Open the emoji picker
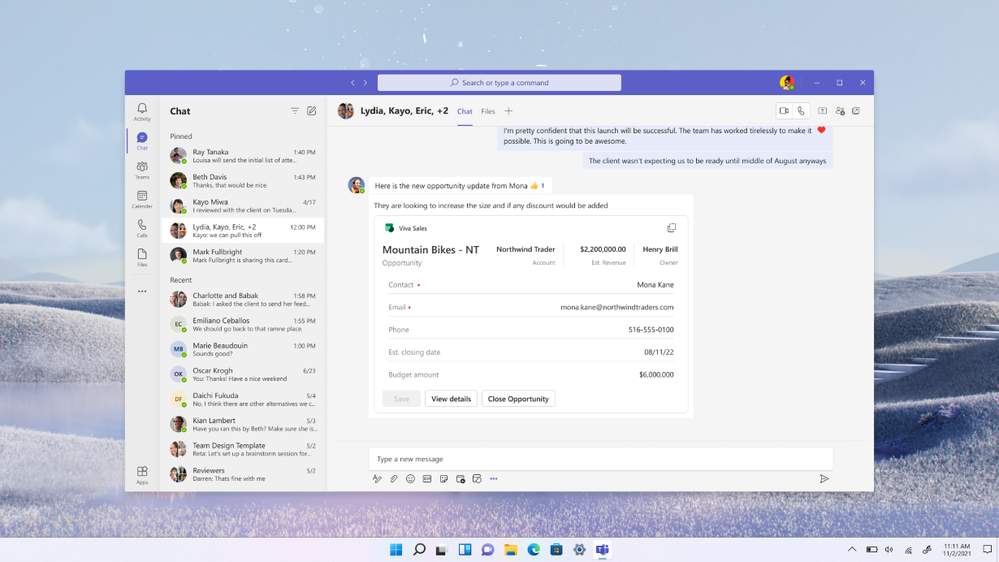Viewport: 999px width, 562px height. [x=410, y=479]
